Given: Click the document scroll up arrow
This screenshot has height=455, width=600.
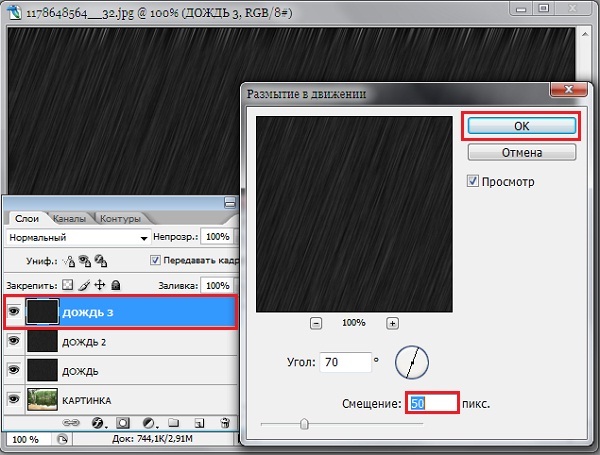Looking at the screenshot, I should 585,34.
